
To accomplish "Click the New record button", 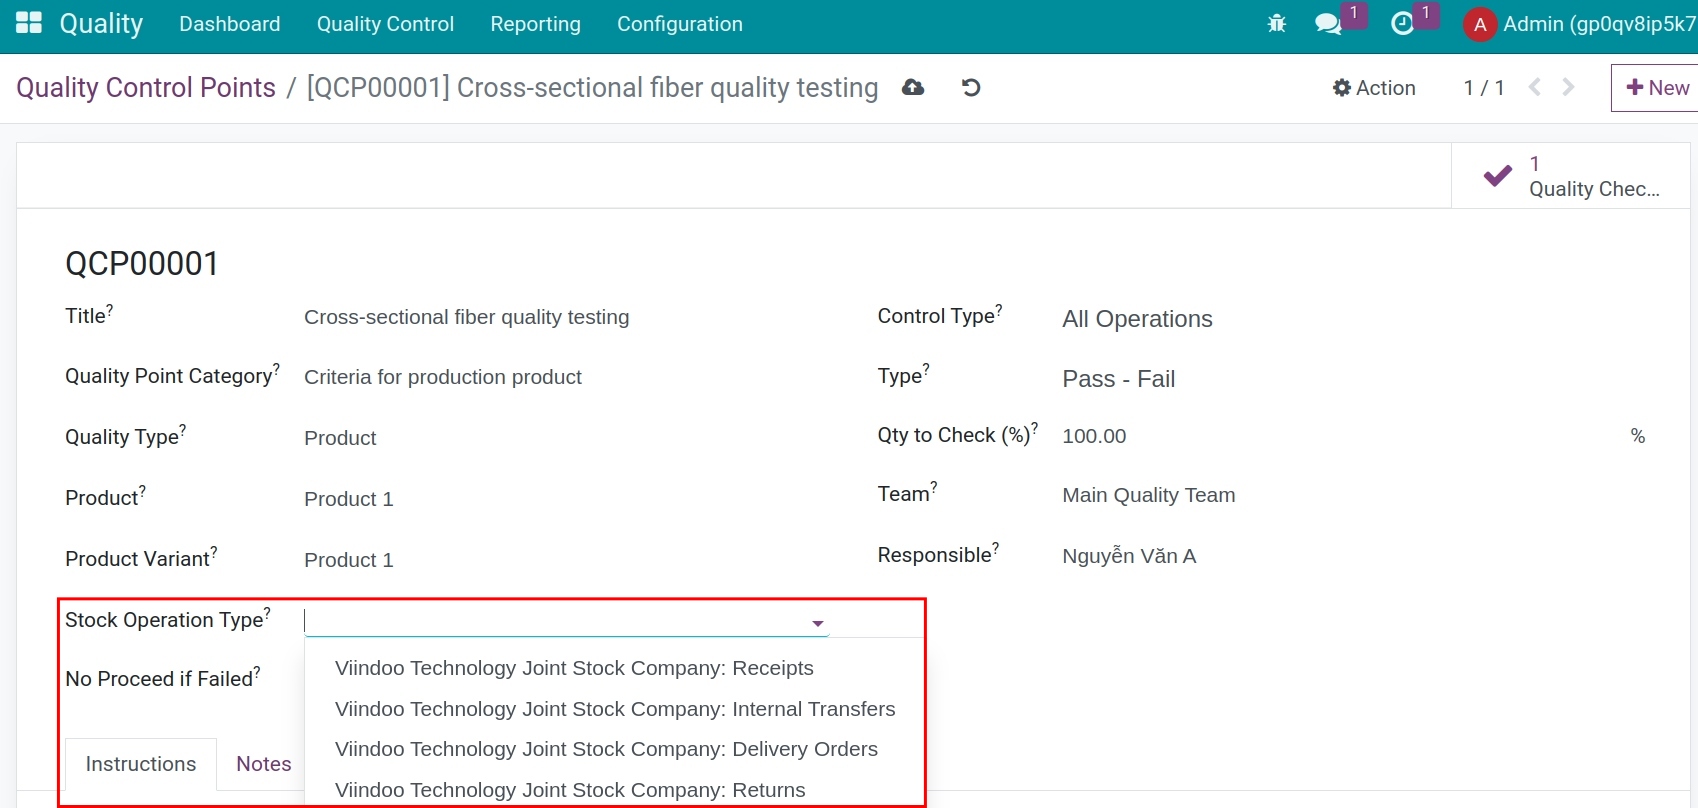I will [1657, 88].
